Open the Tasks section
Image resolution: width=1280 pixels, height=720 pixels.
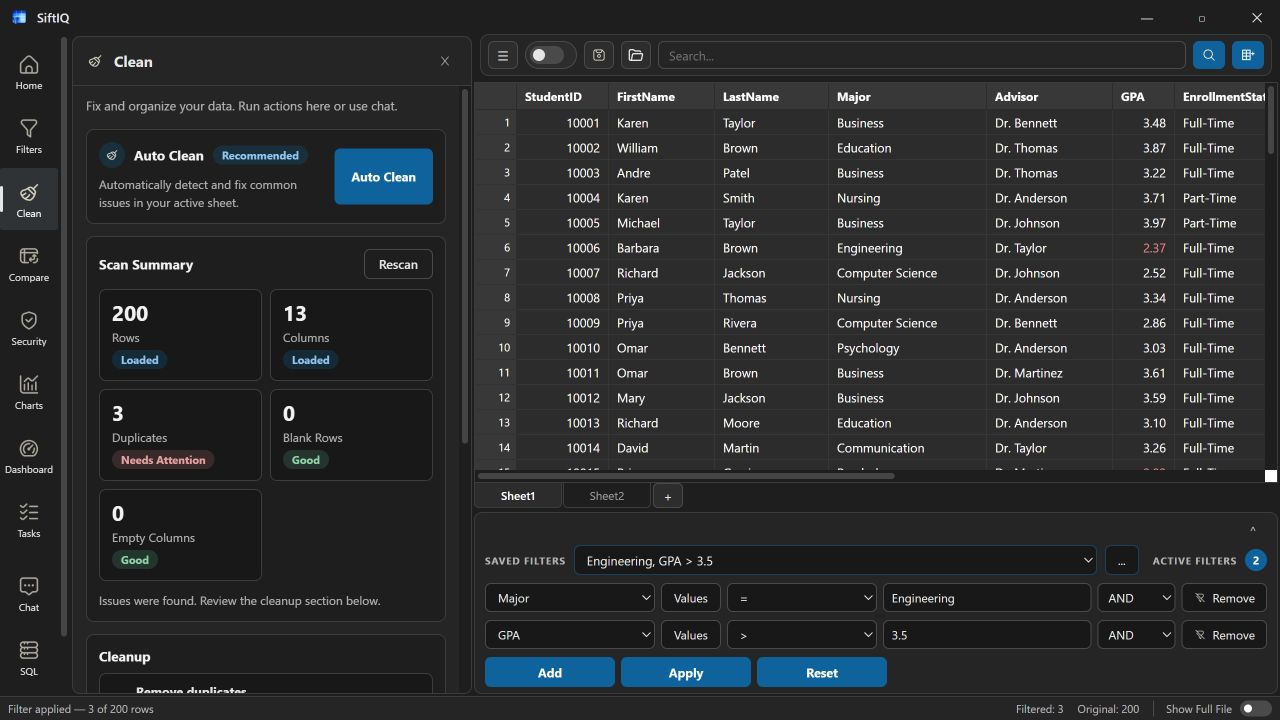(x=28, y=520)
